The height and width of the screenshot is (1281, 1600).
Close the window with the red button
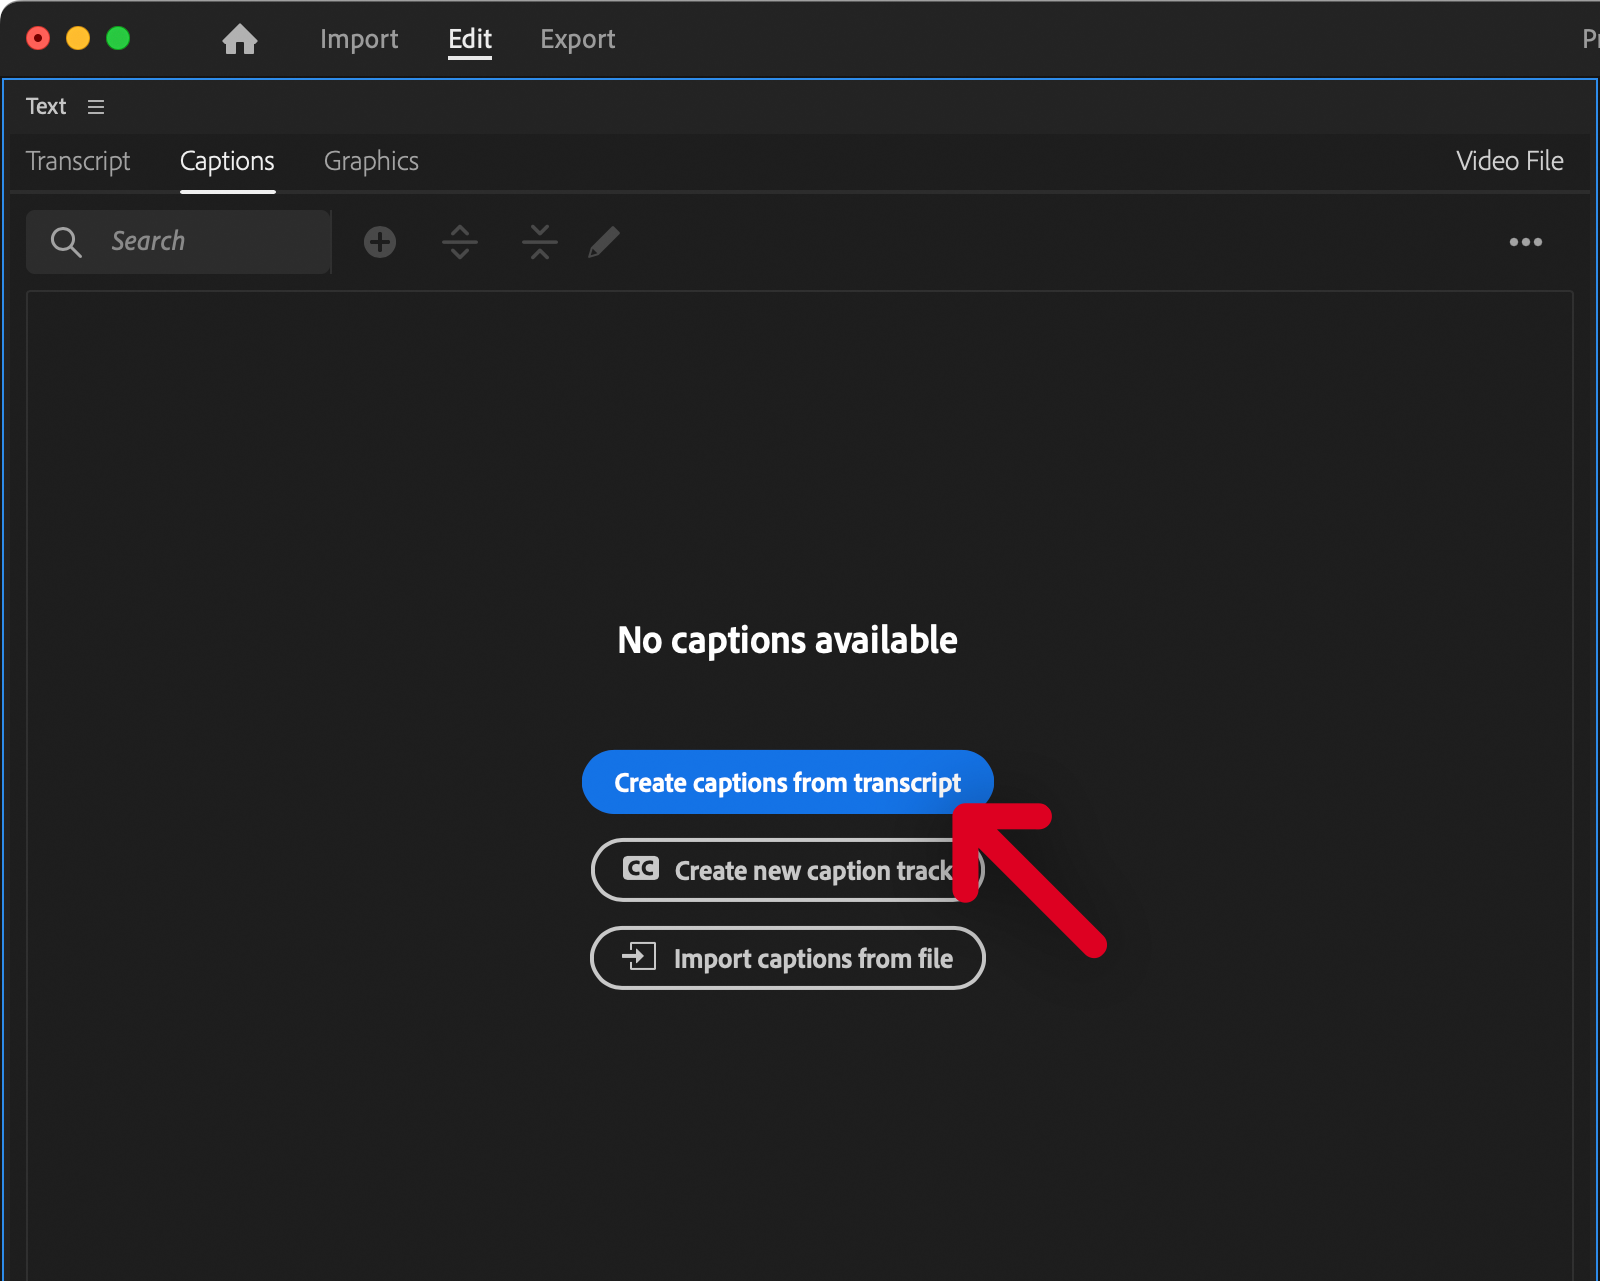pos(38,38)
